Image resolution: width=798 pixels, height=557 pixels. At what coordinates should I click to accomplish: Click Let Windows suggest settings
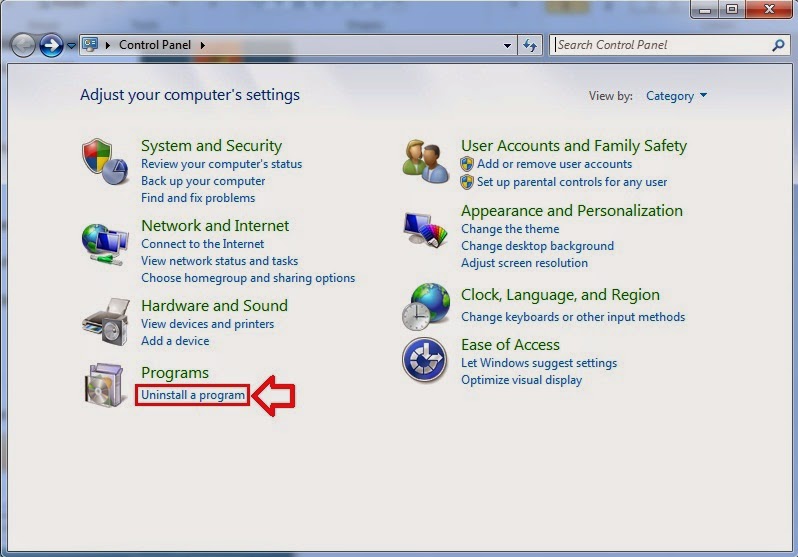tap(539, 363)
